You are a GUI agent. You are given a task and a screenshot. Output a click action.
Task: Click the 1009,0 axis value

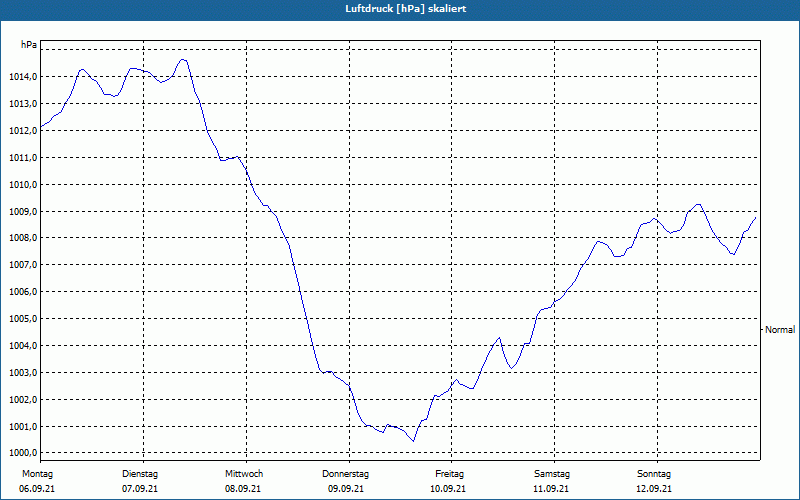pyautogui.click(x=23, y=212)
